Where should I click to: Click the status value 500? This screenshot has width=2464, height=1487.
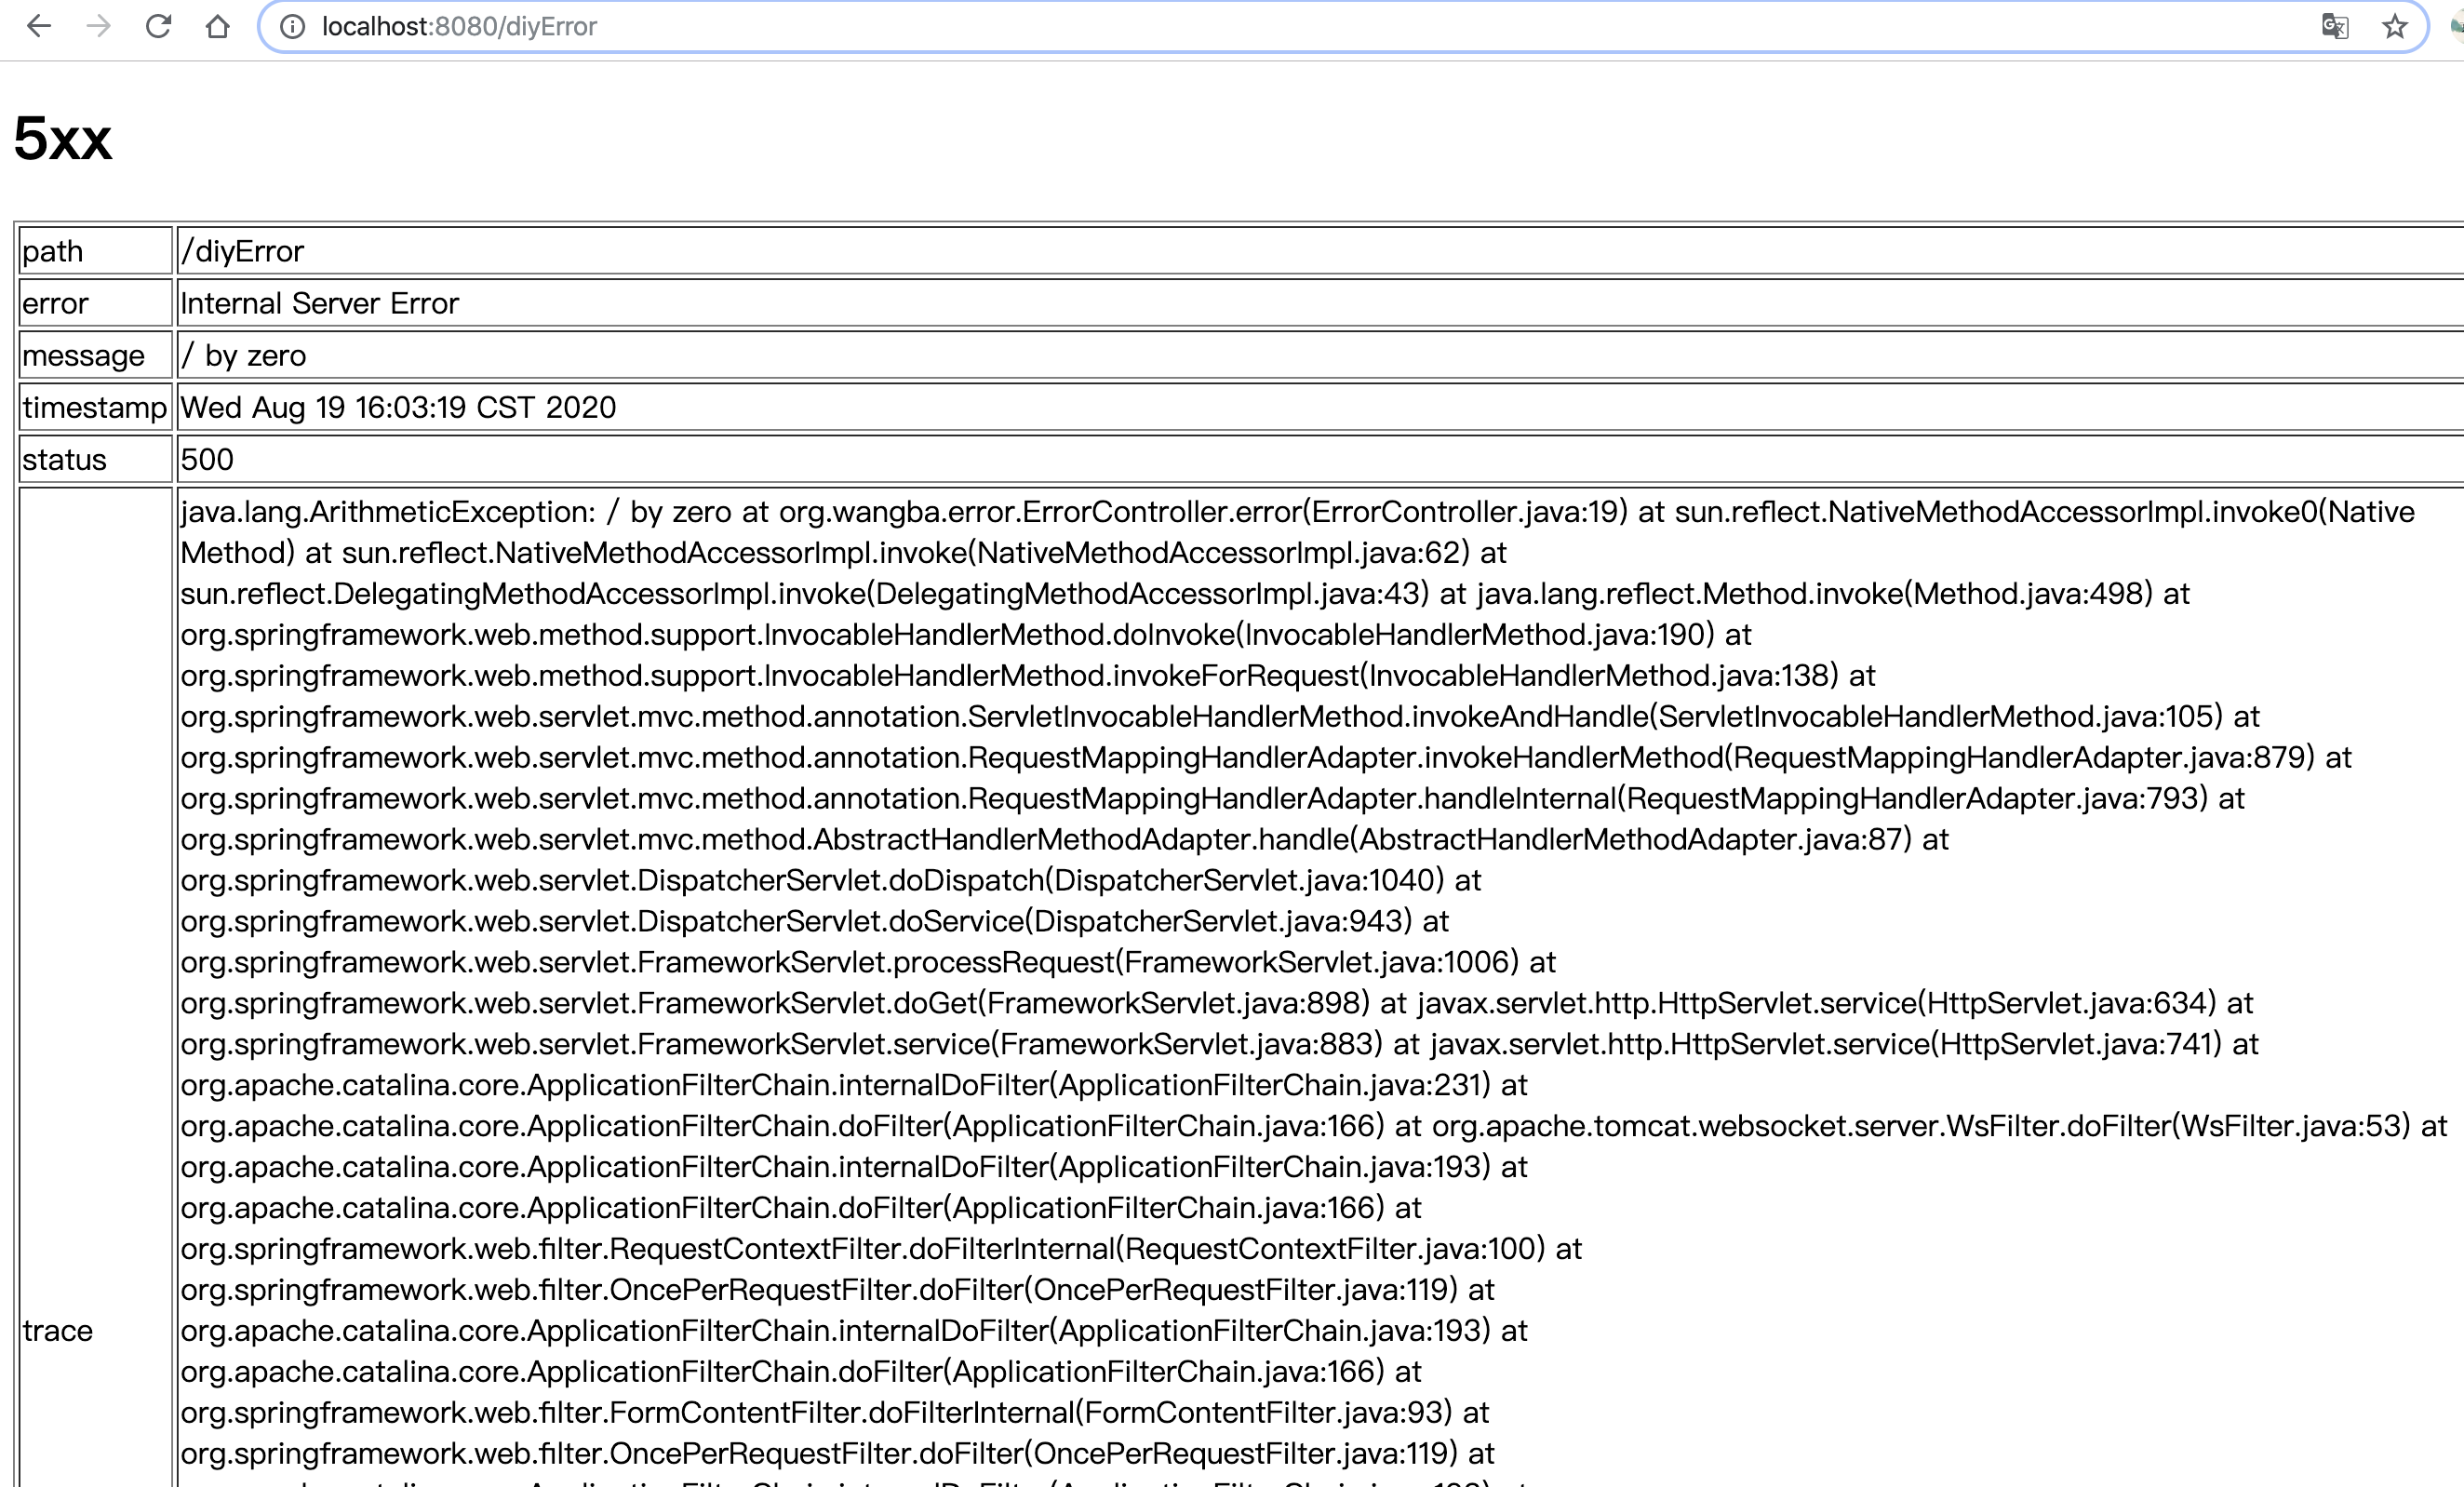[x=207, y=459]
